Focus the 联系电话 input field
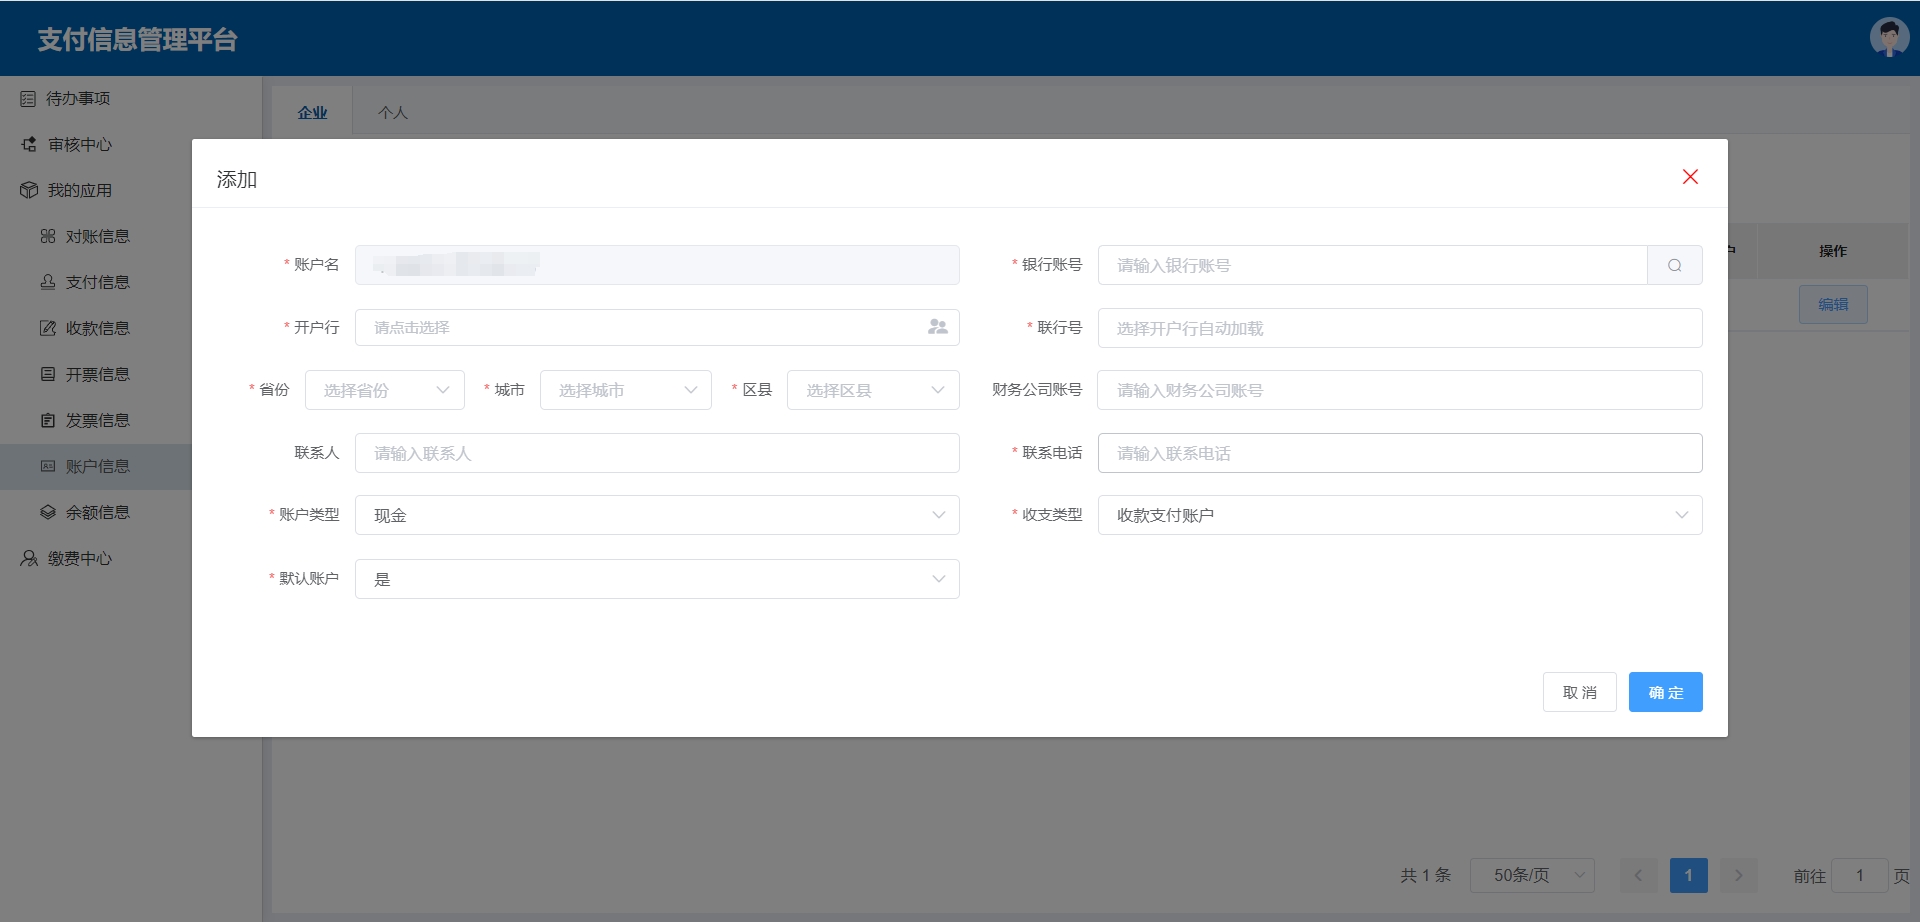Viewport: 1920px width, 922px height. [x=1399, y=453]
